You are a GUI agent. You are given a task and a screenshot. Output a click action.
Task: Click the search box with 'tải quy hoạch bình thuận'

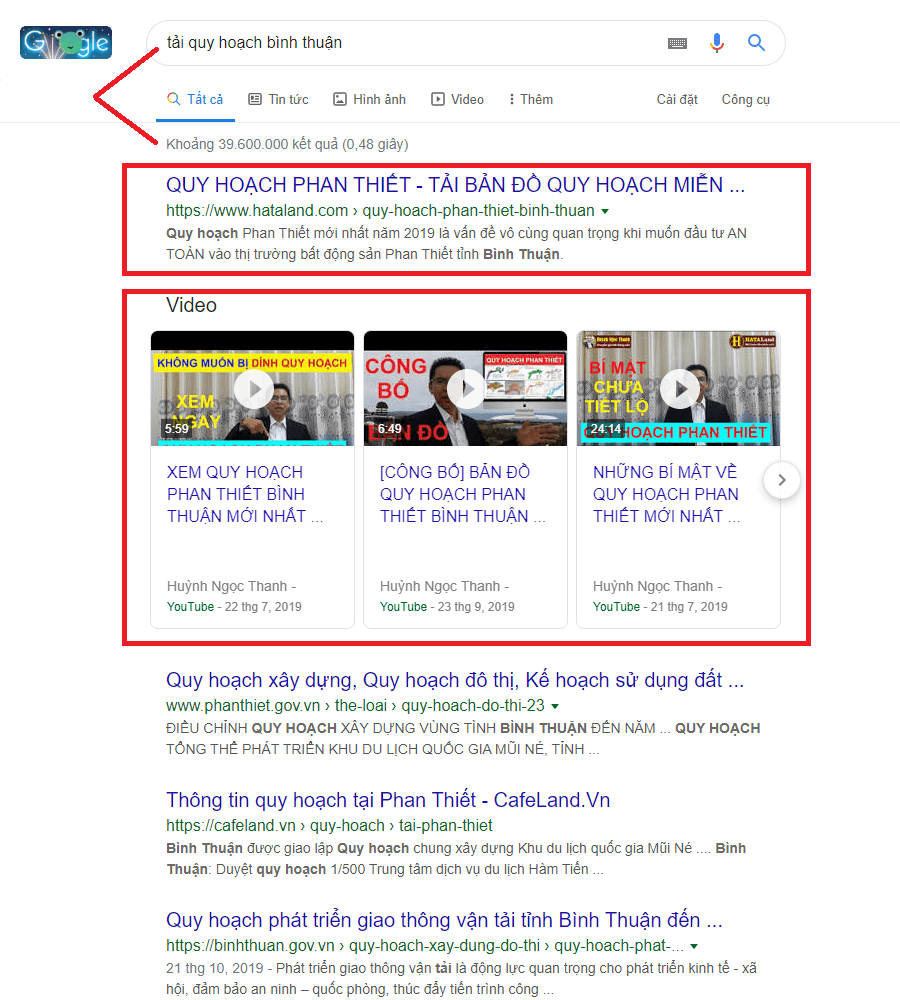pos(400,43)
